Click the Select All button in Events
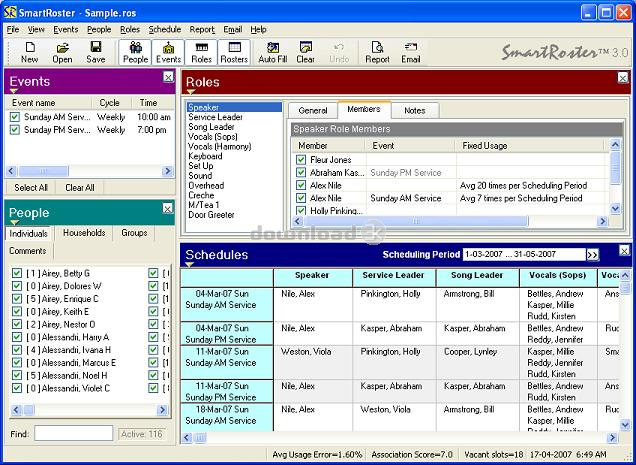This screenshot has height=465, width=636. (30, 187)
